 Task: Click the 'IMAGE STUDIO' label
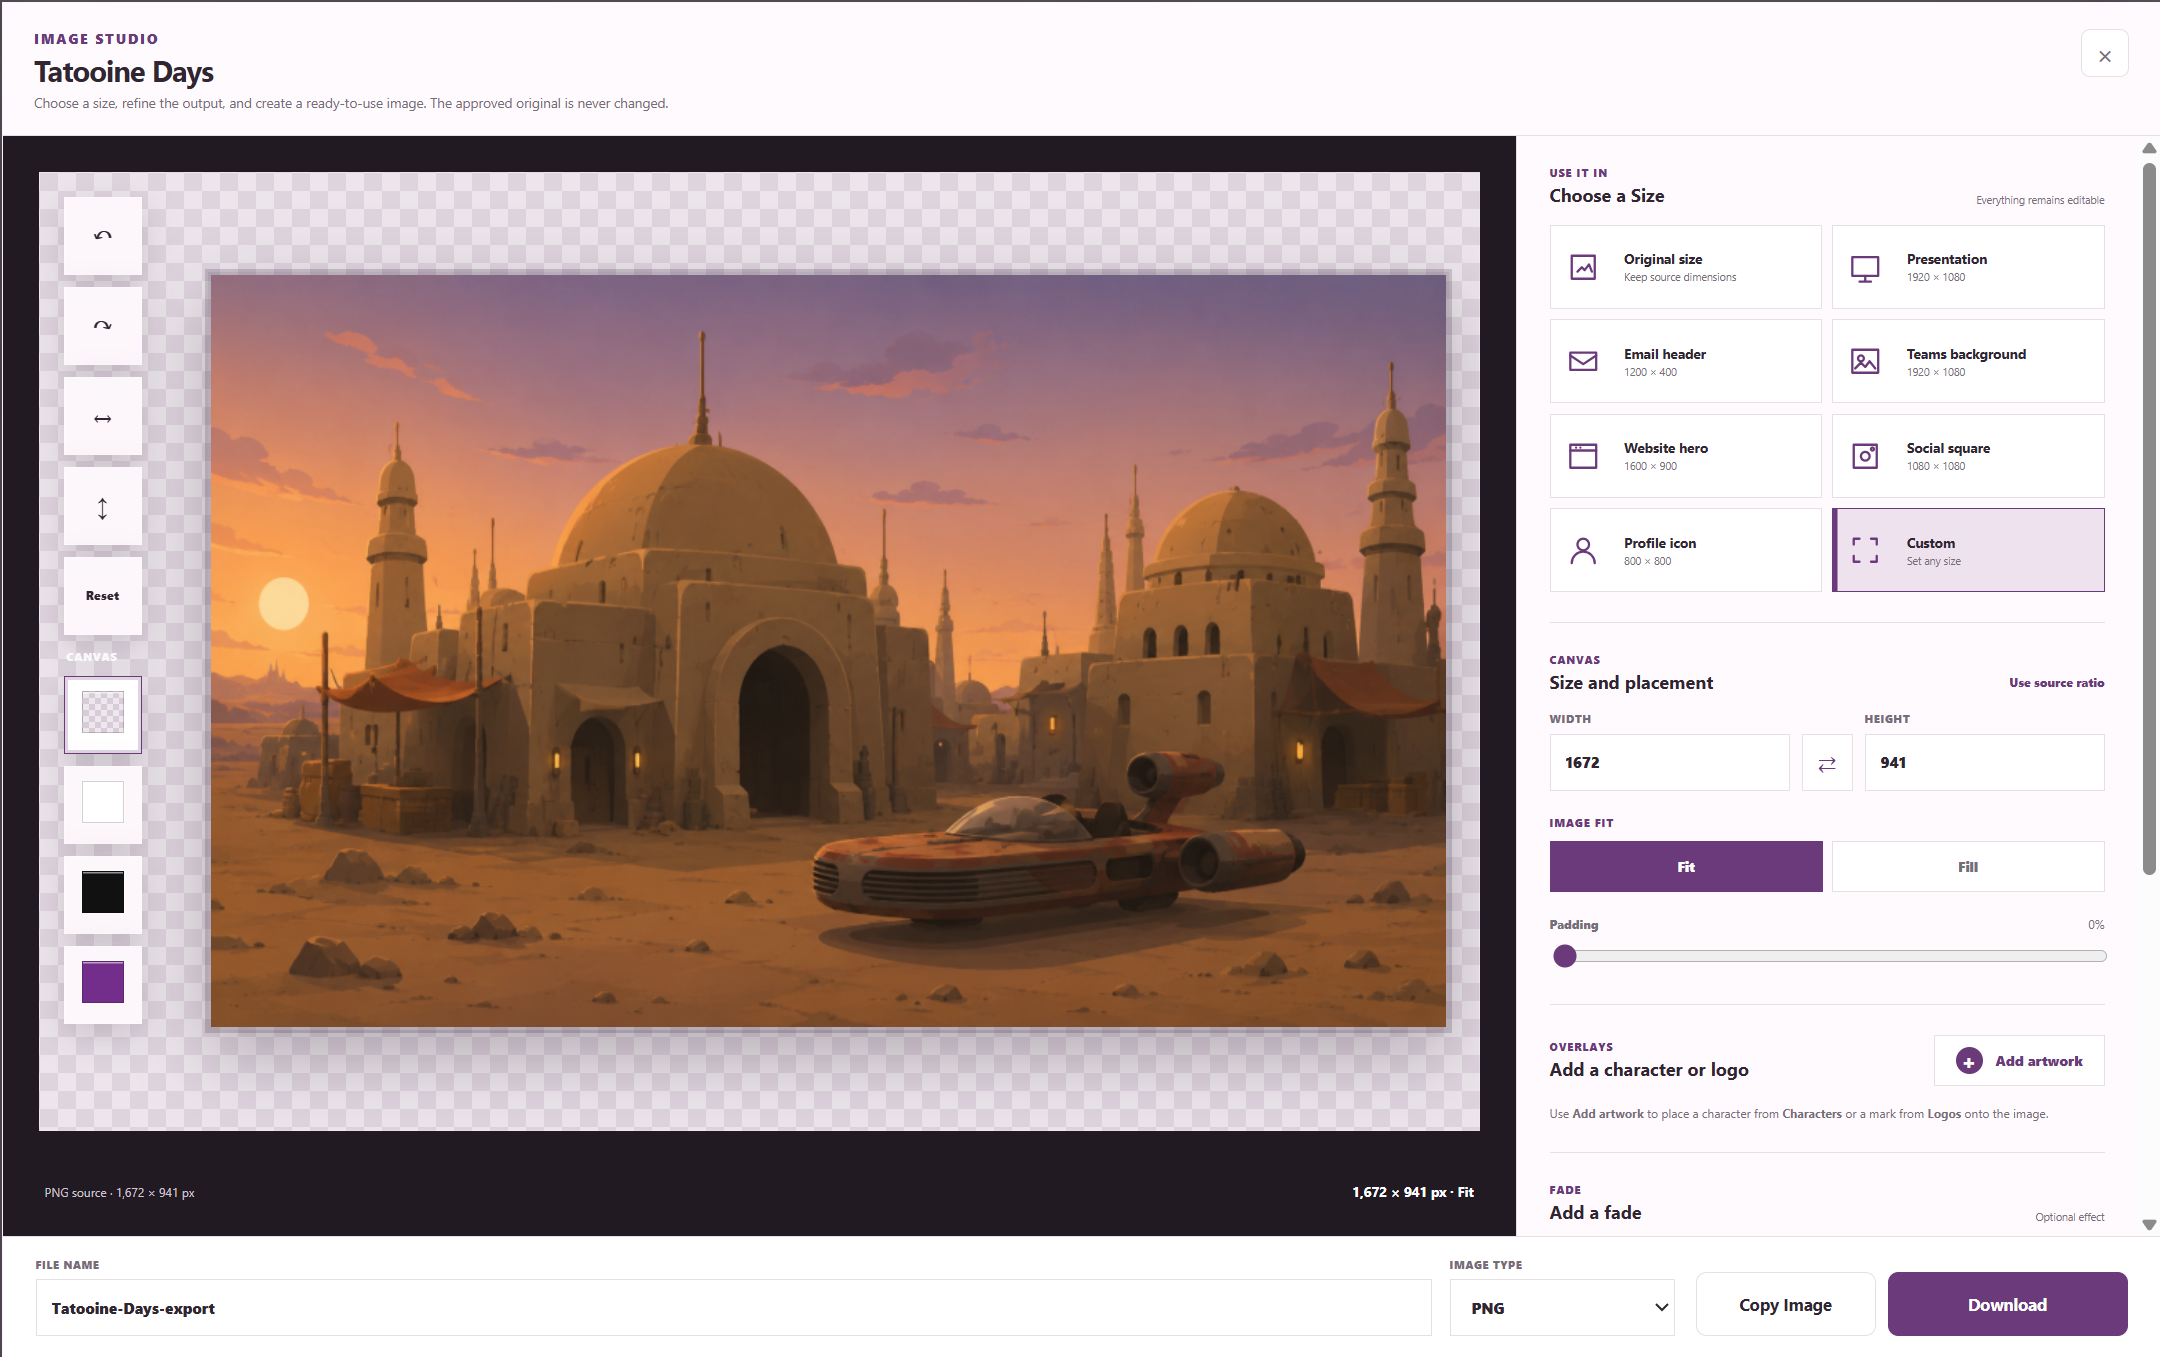click(x=96, y=39)
